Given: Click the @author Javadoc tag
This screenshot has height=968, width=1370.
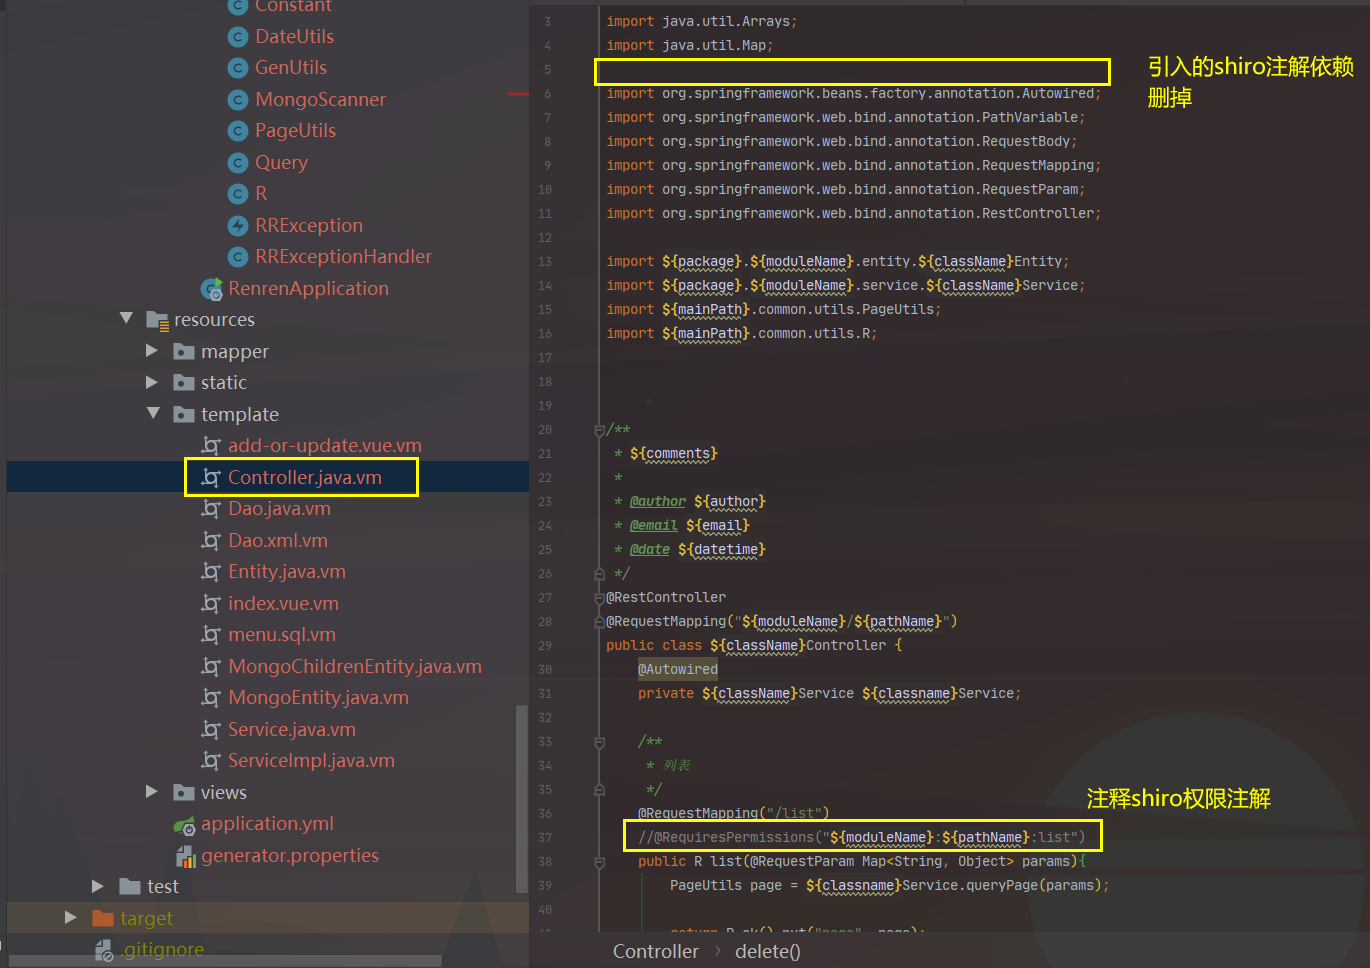Looking at the screenshot, I should [658, 502].
